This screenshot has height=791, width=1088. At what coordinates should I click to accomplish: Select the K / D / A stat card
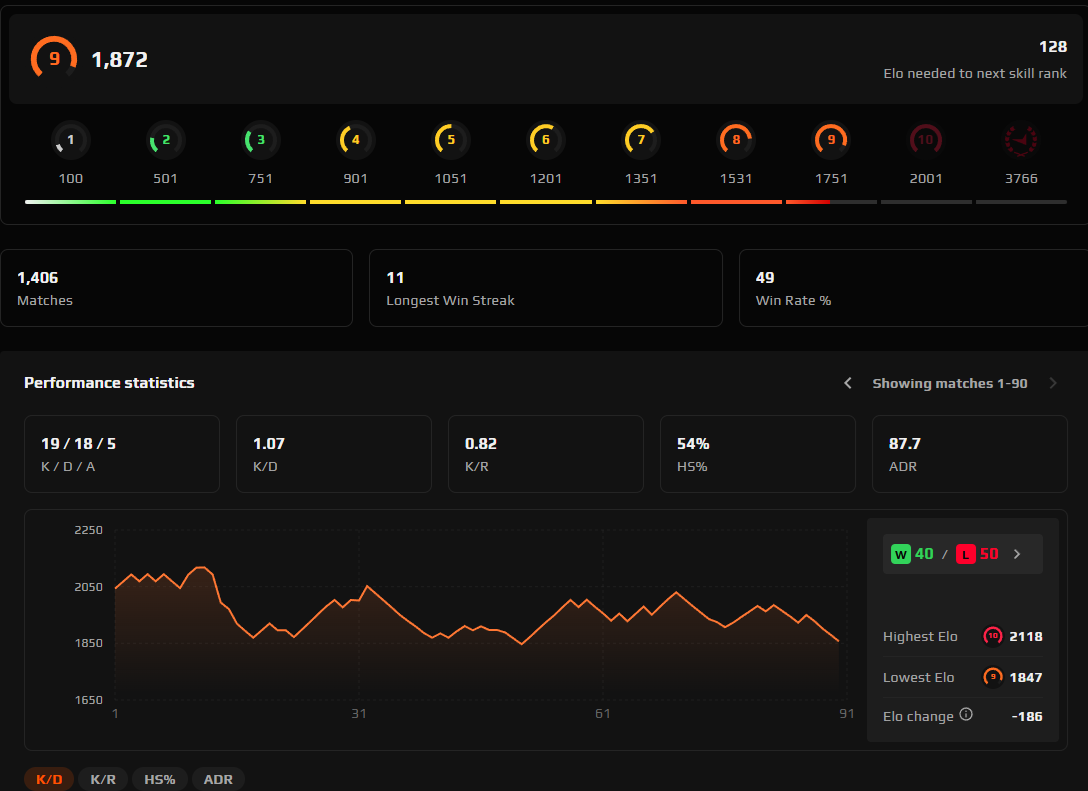tap(122, 454)
